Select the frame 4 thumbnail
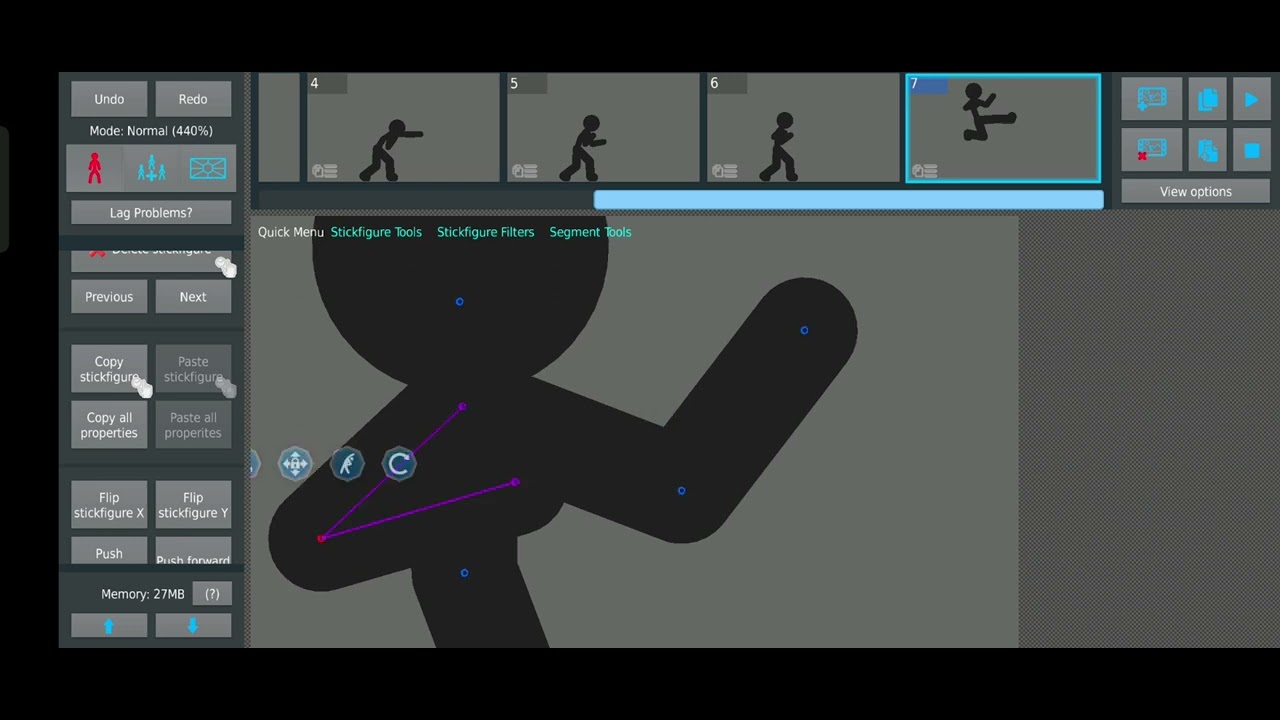The image size is (1280, 720). click(403, 128)
